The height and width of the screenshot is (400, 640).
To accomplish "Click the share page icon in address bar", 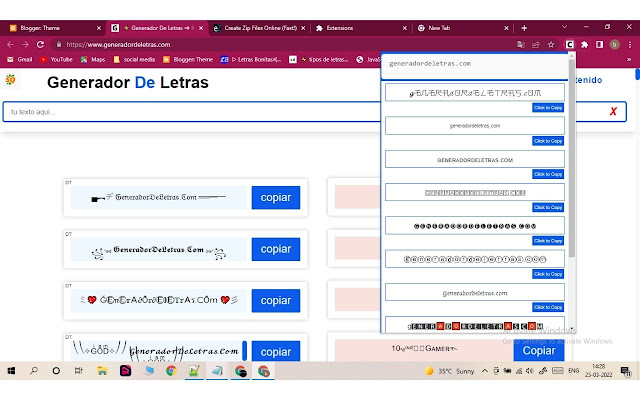I will (x=536, y=44).
